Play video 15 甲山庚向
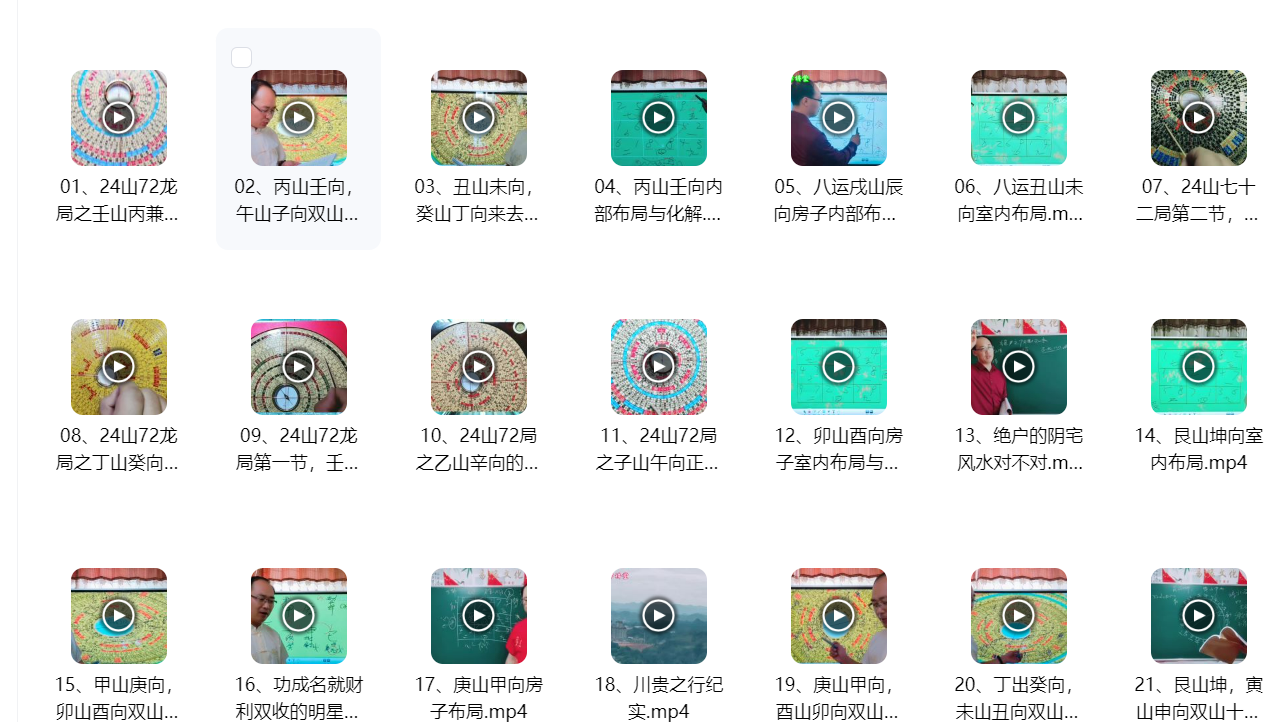Screen dimensions: 1282x722 (x=119, y=615)
